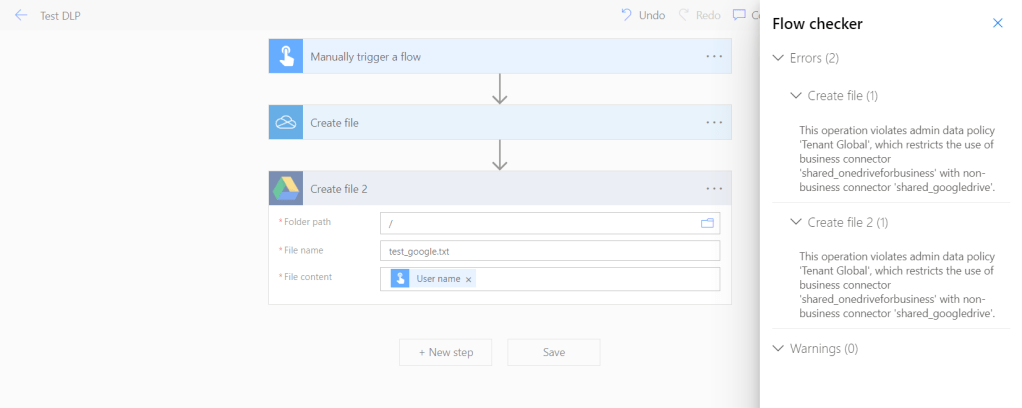This screenshot has height=408, width=1022.
Task: Open the ellipsis menu for Create file step
Action: [714, 122]
